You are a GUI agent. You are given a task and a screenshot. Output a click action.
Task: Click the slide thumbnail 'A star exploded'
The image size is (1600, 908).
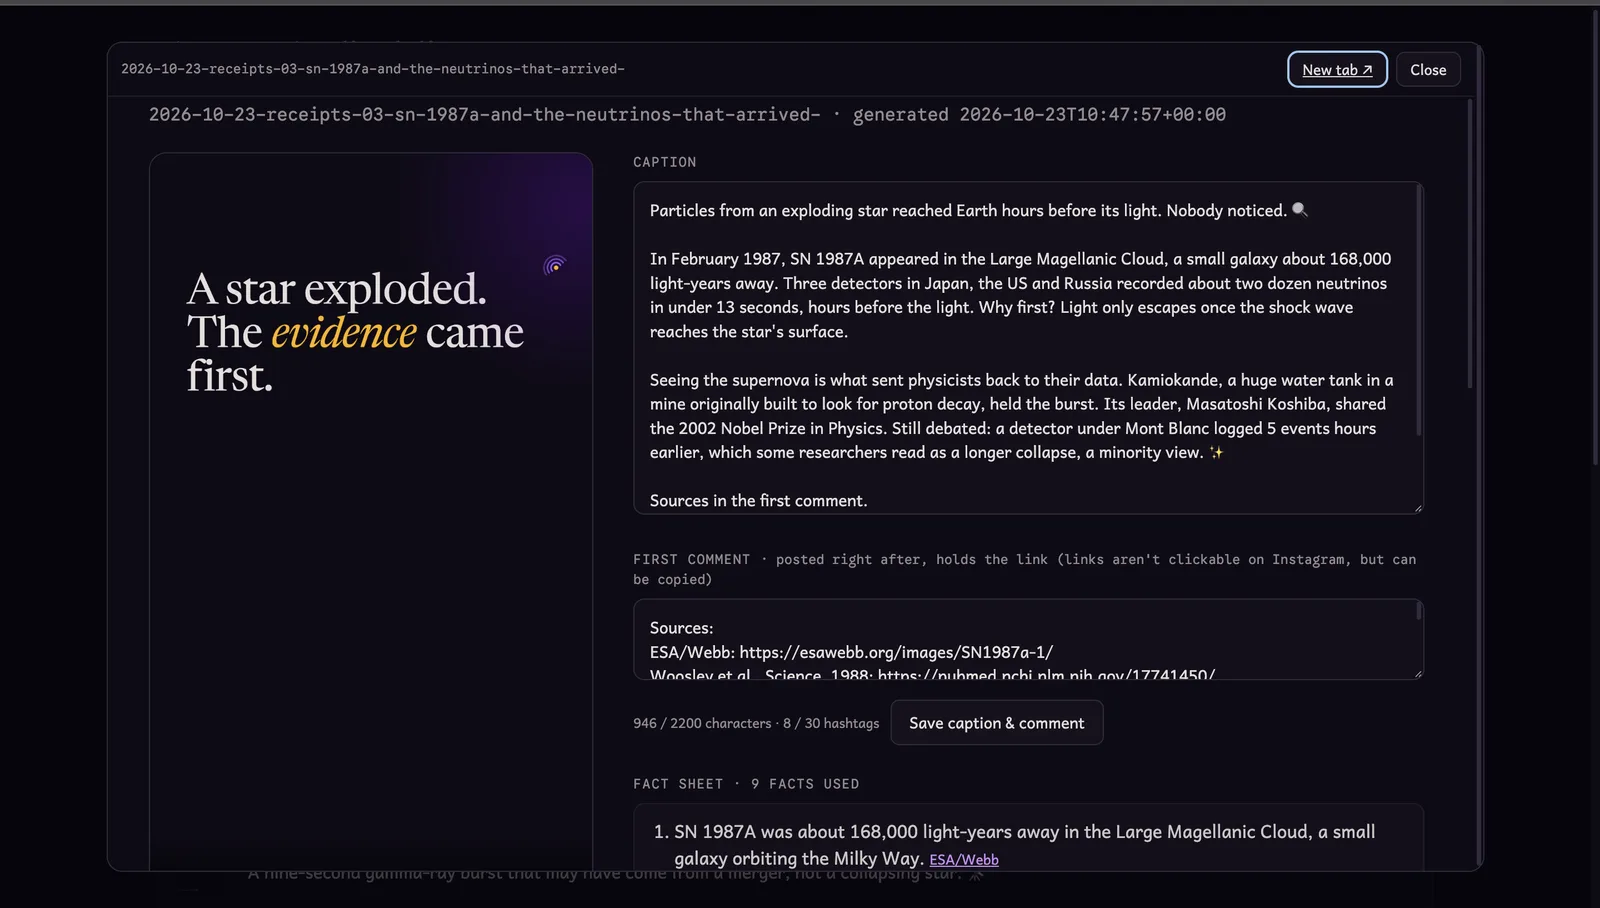click(371, 511)
